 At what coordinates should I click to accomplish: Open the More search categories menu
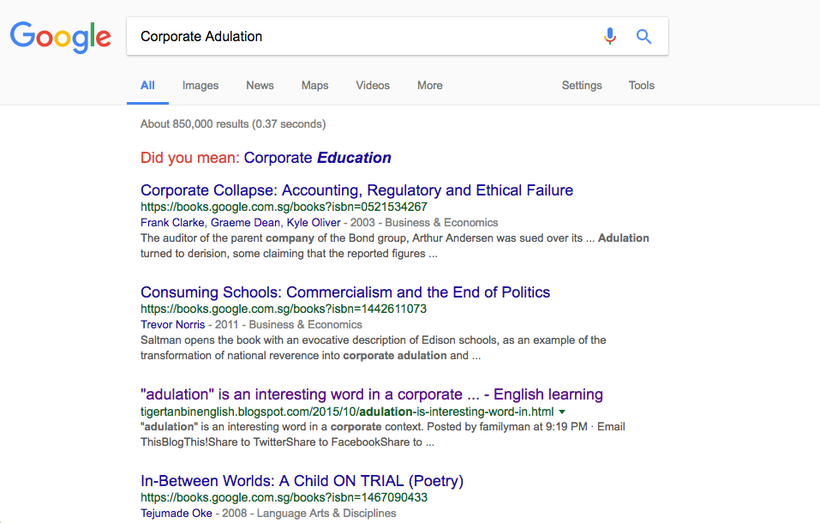coord(430,85)
